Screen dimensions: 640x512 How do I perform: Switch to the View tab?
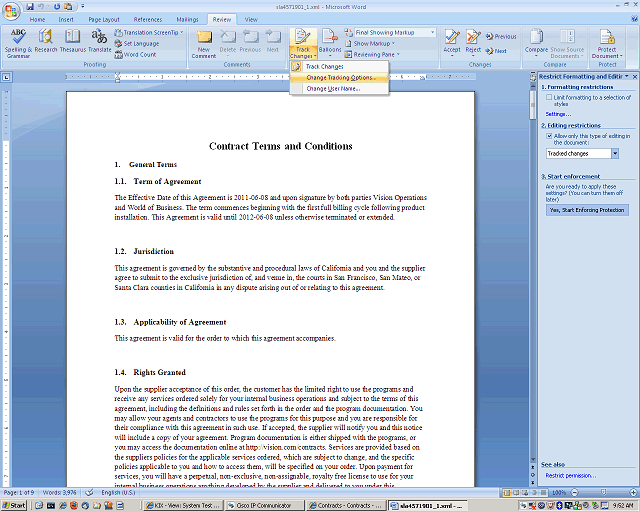(x=251, y=19)
